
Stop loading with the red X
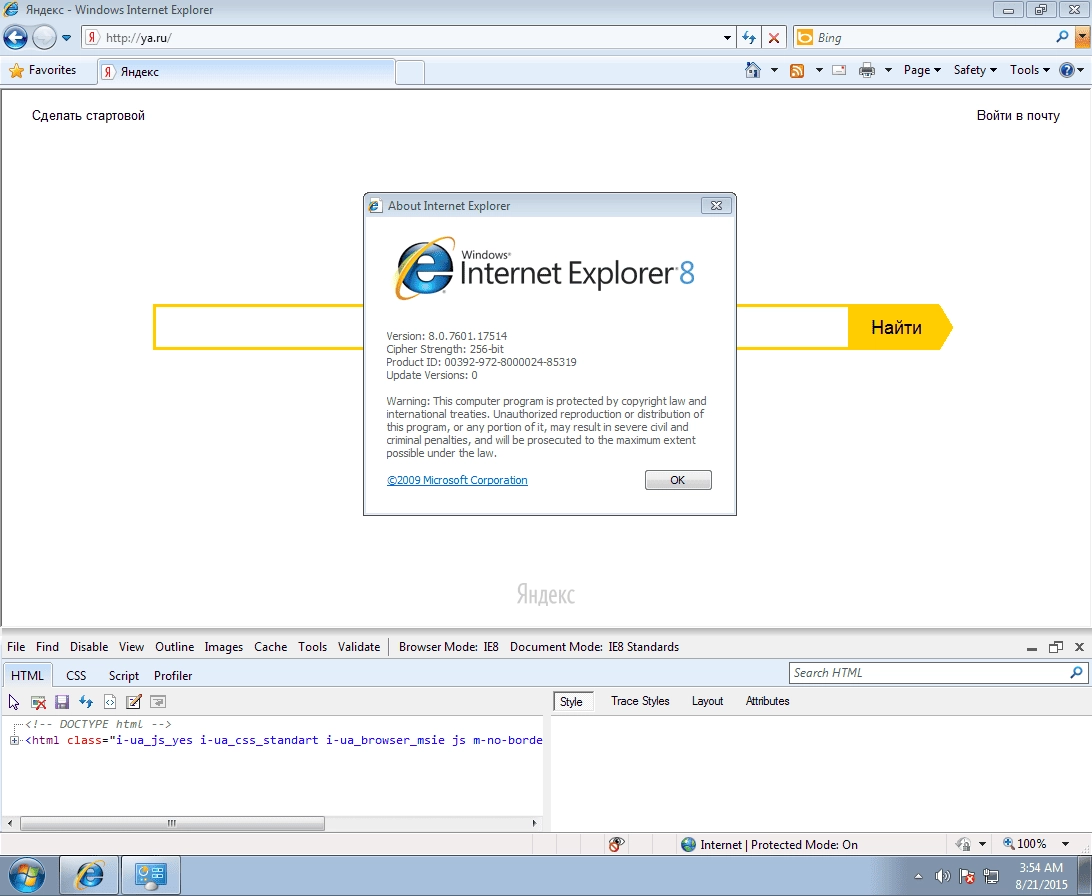pos(774,38)
